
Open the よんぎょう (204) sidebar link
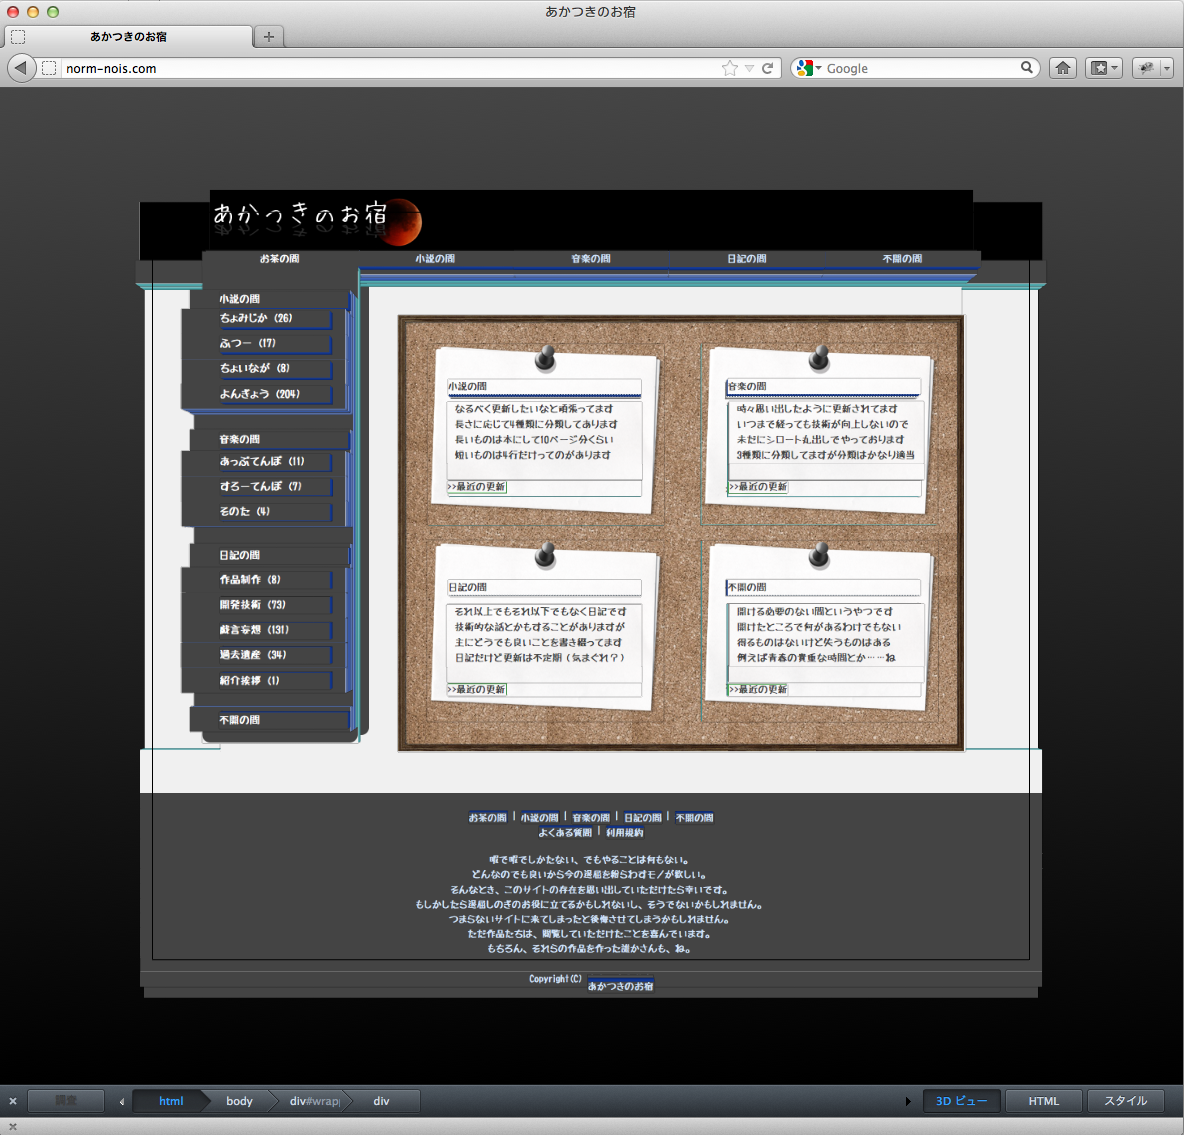pos(260,394)
